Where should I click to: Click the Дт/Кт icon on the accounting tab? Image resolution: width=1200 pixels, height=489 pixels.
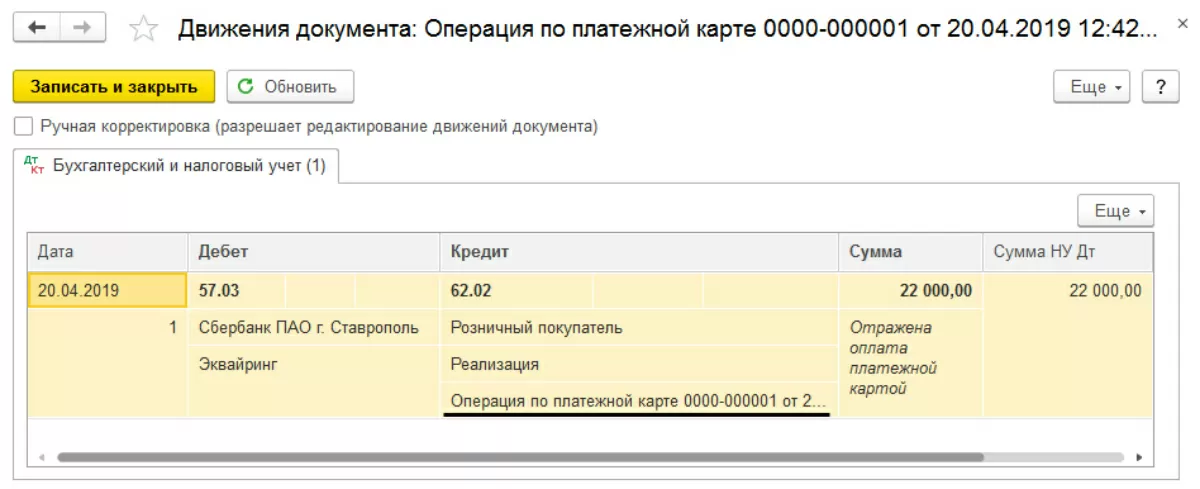[x=34, y=165]
